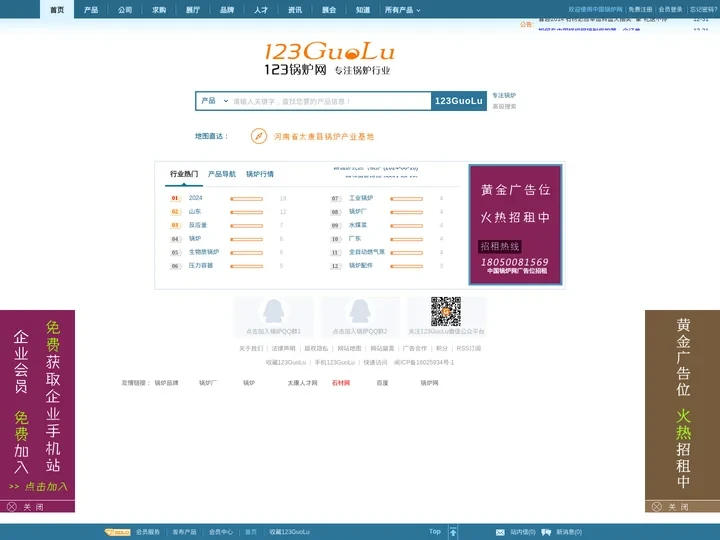Click the 123GuoLu site logo
Image resolution: width=720 pixels, height=540 pixels.
(x=329, y=58)
